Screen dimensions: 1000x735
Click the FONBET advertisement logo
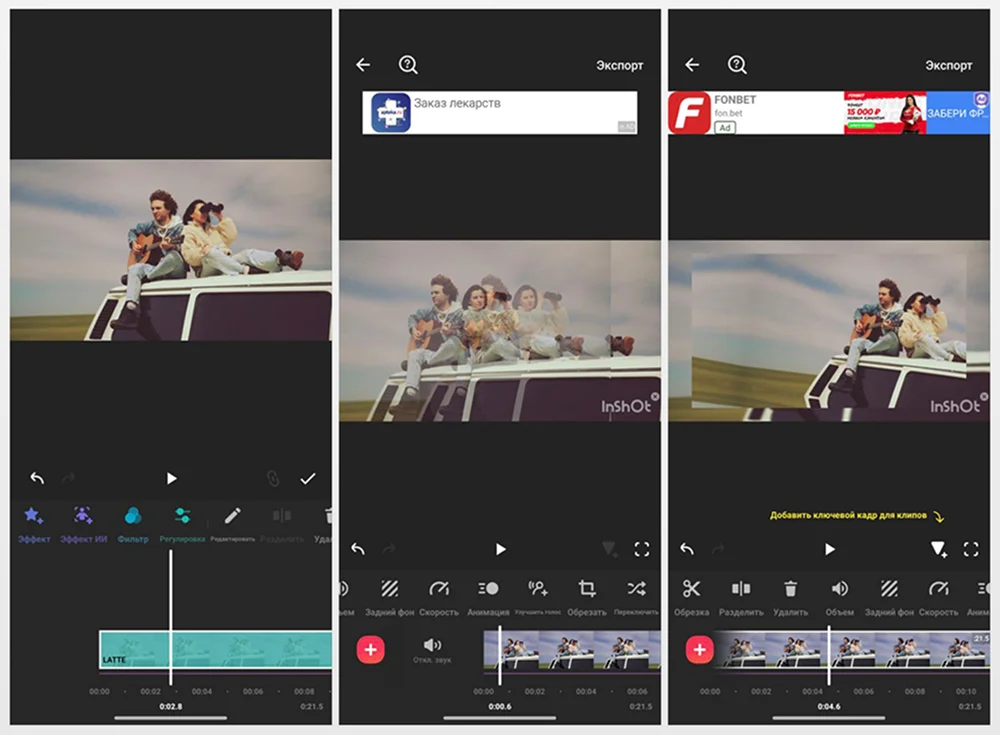point(689,113)
